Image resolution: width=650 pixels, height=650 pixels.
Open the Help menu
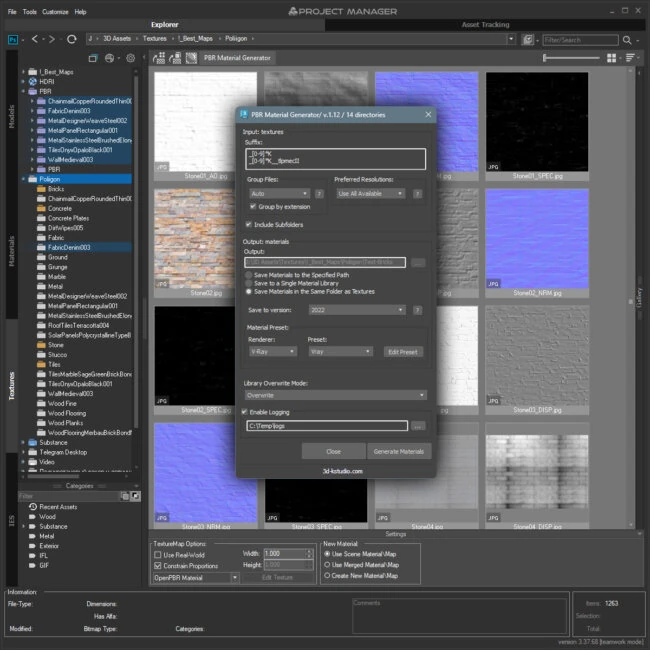click(80, 12)
